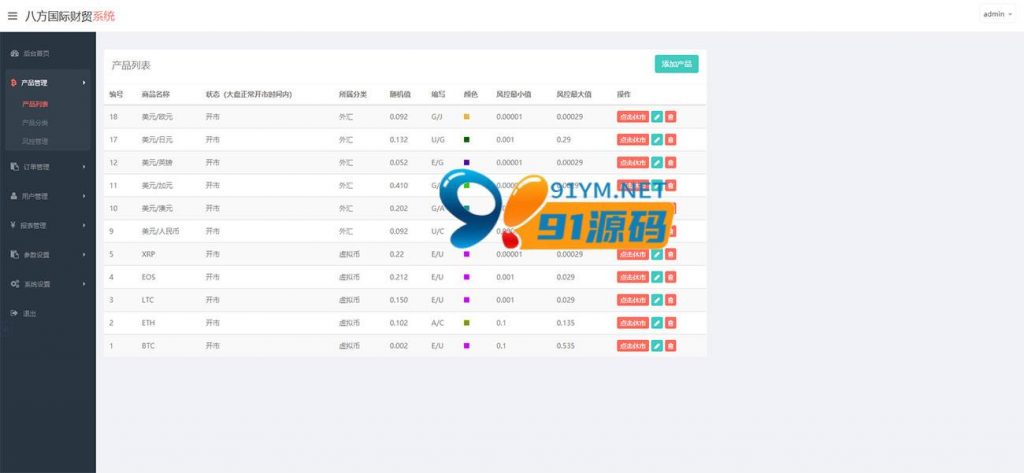
Task: Delete product 17 美元/日元 with trash icon
Action: click(x=671, y=140)
